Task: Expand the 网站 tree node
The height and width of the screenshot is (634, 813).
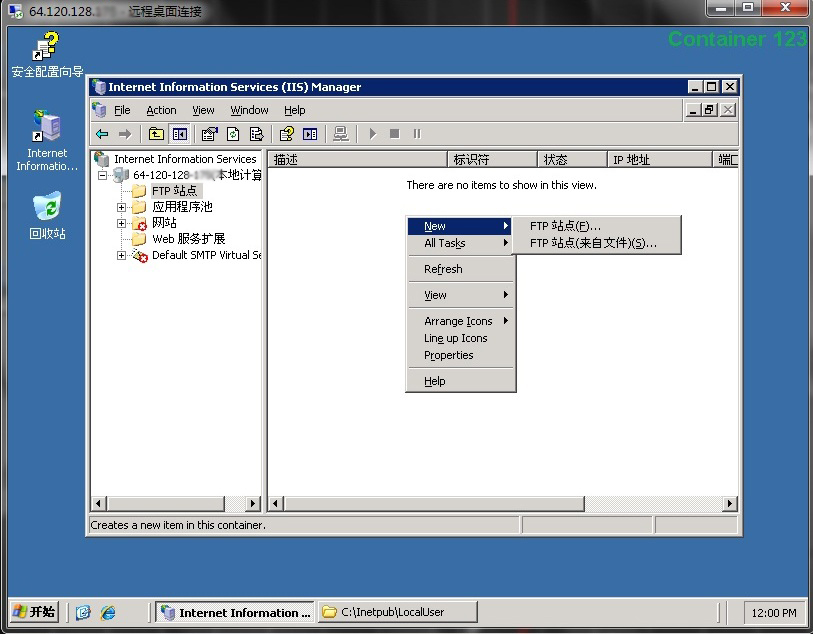Action: click(122, 224)
